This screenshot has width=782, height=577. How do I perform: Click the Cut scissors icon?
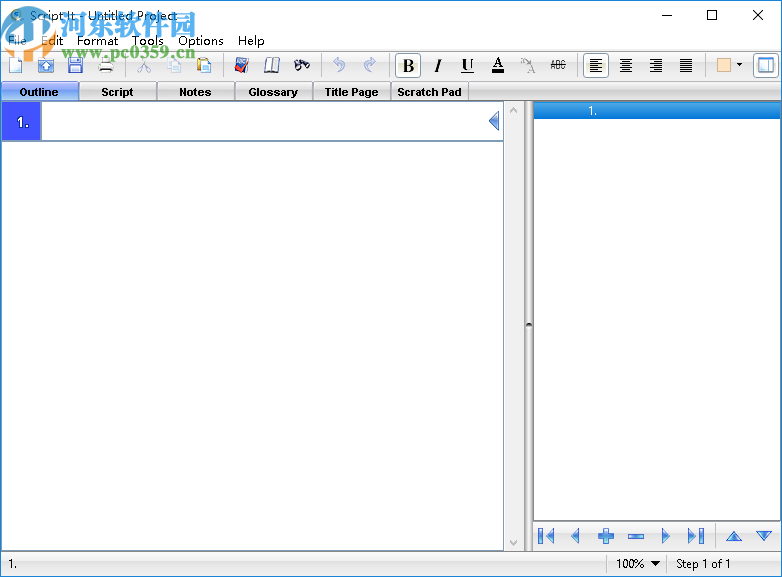(144, 65)
